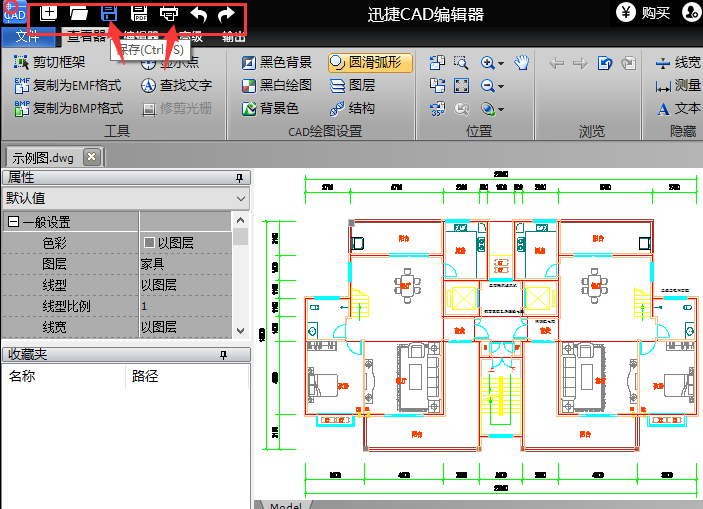Click the Print icon

(x=170, y=14)
